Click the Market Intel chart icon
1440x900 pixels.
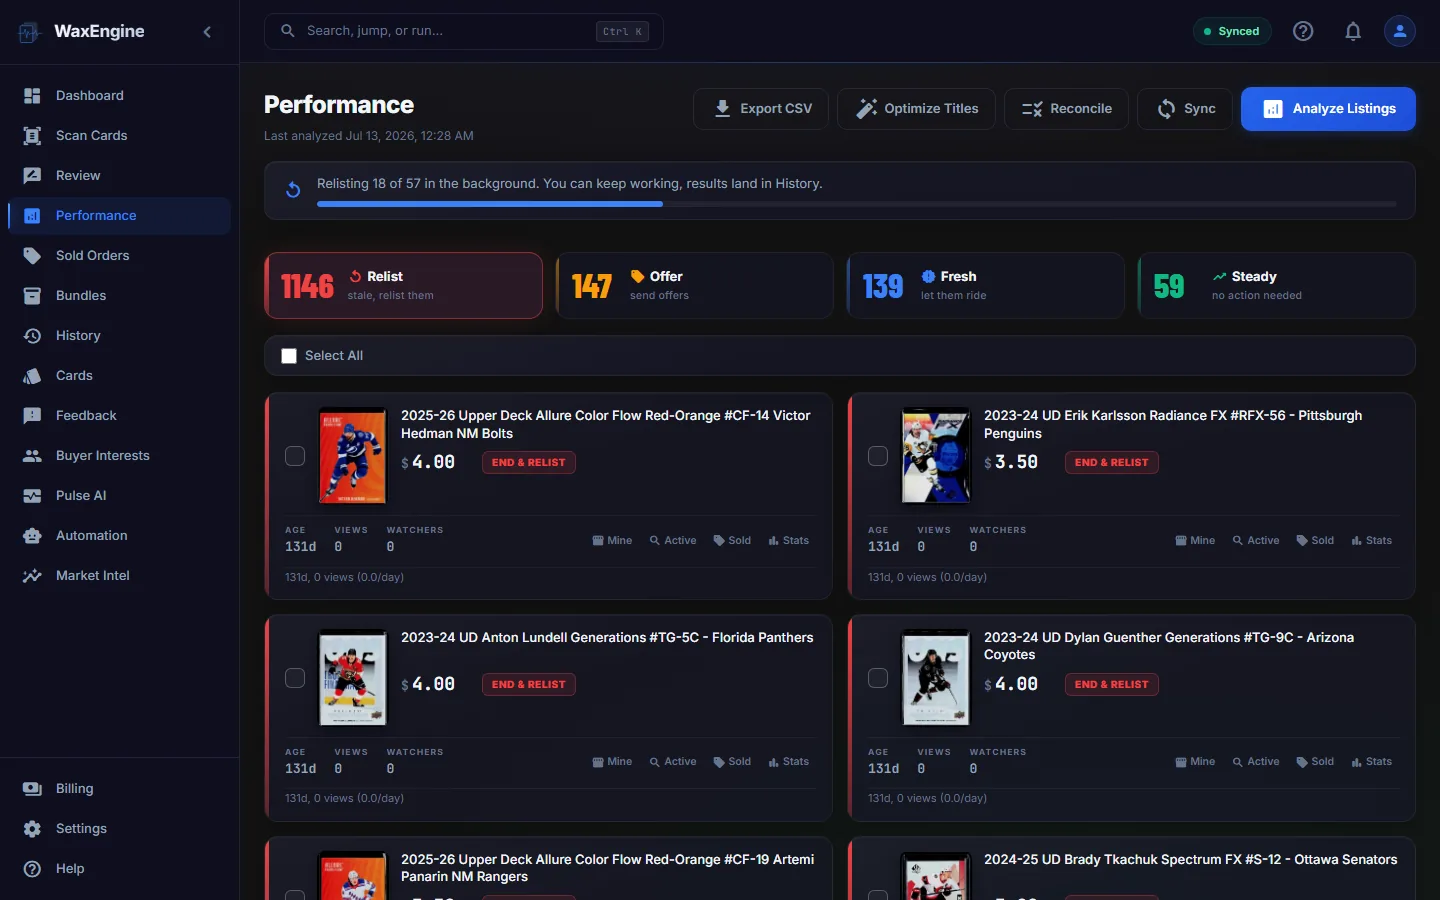tap(32, 576)
